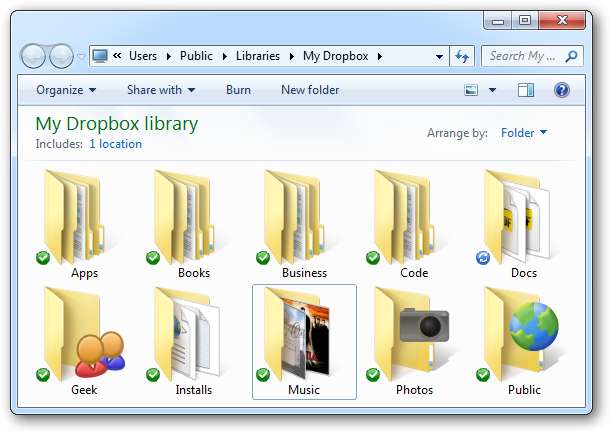The height and width of the screenshot is (433, 611).
Task: Select the Music folder thumbnail
Action: pyautogui.click(x=303, y=334)
